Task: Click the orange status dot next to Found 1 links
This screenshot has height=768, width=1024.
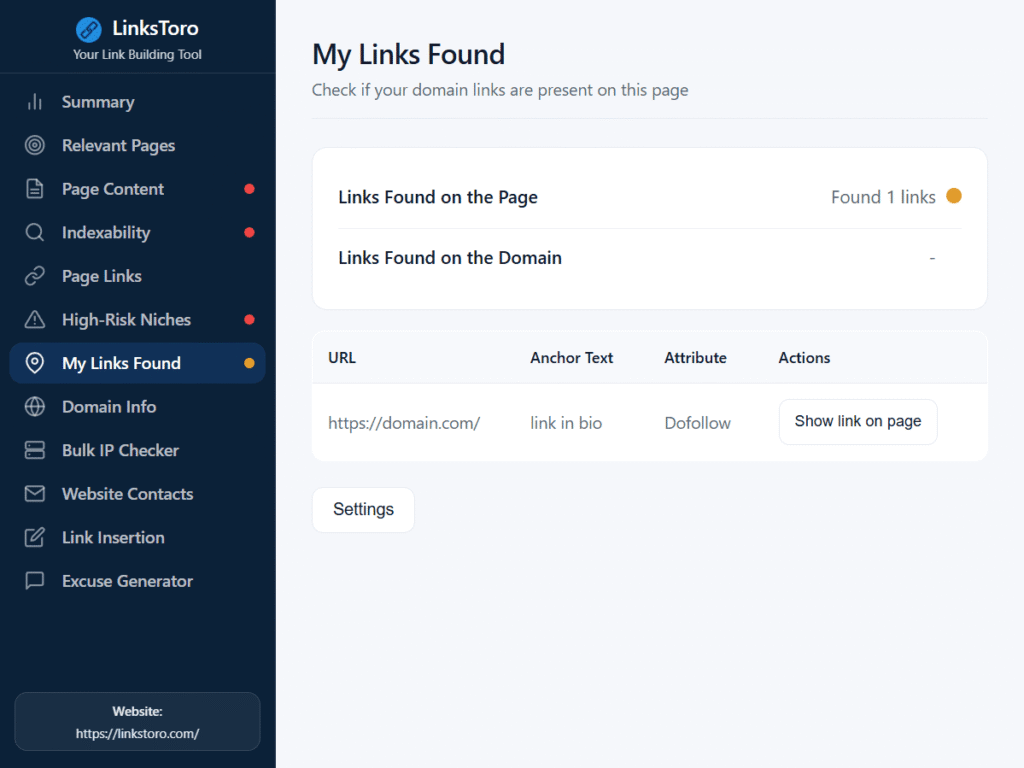Action: (953, 196)
